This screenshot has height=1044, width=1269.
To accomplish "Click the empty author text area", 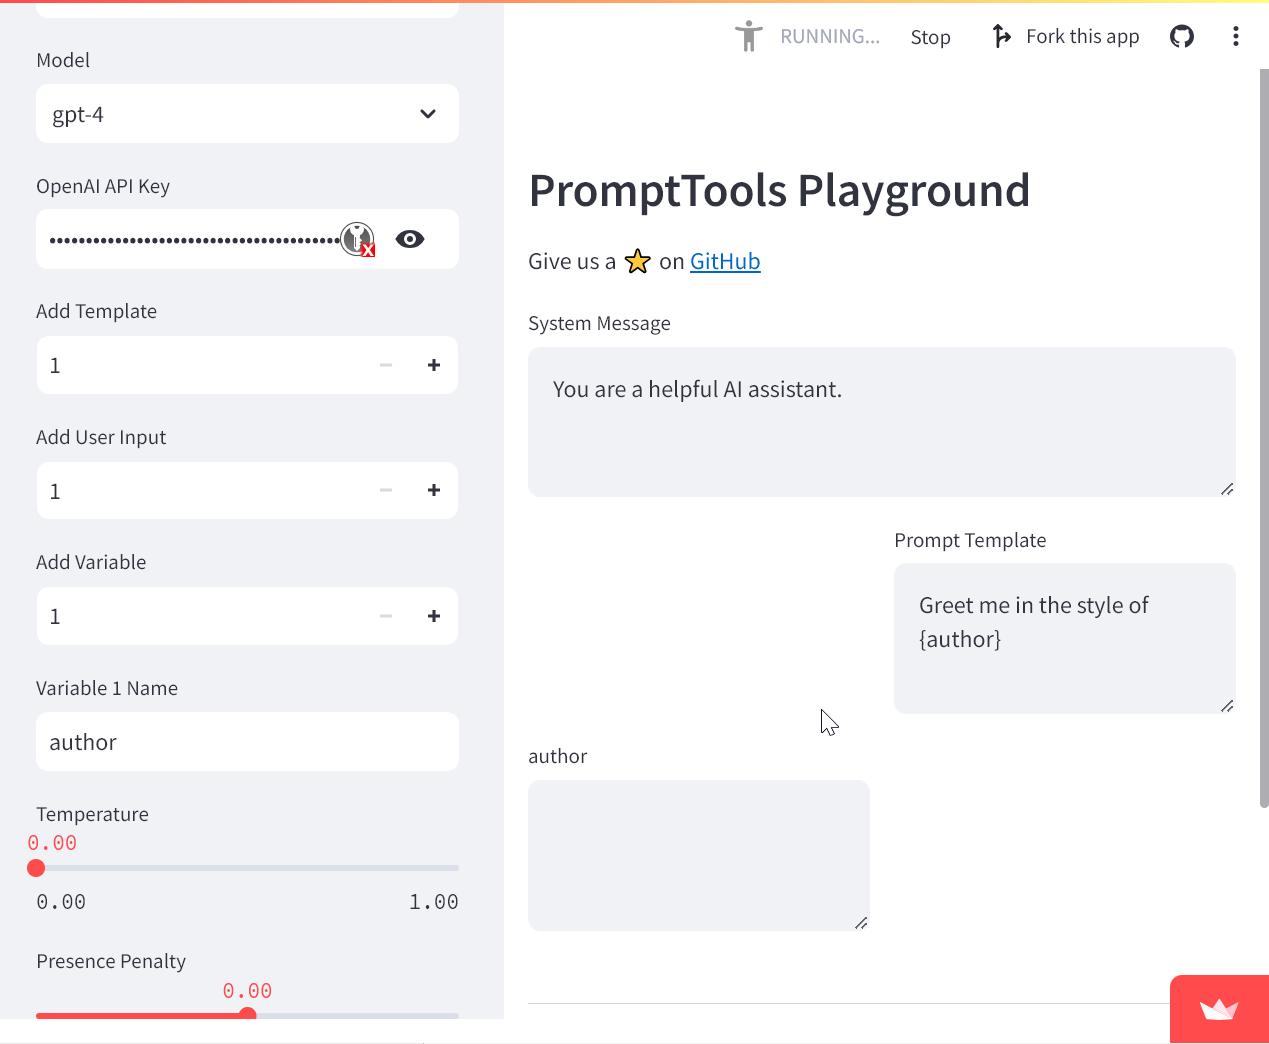I will pos(699,855).
